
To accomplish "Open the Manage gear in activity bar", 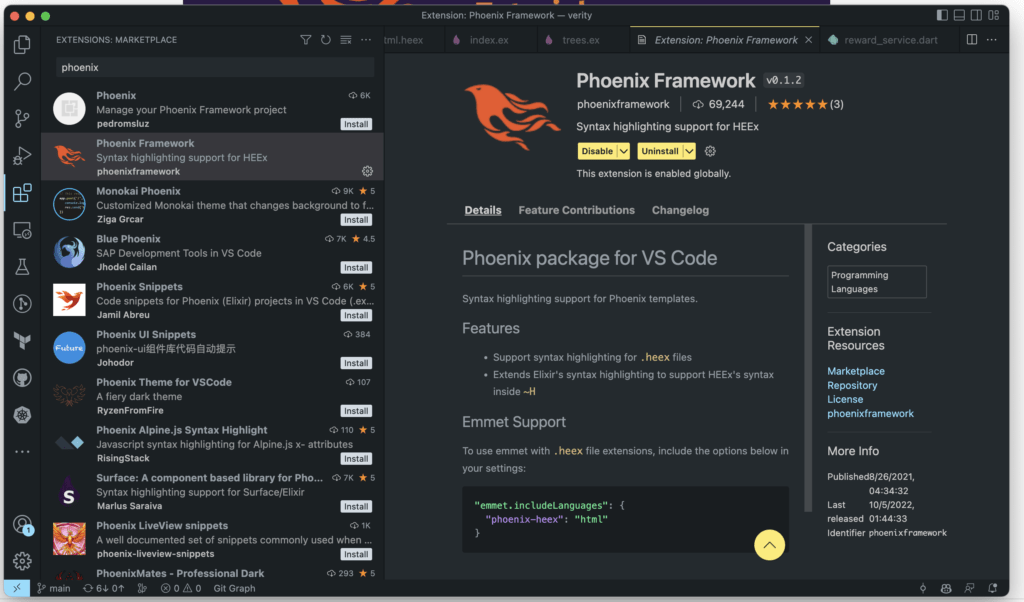I will [x=22, y=561].
